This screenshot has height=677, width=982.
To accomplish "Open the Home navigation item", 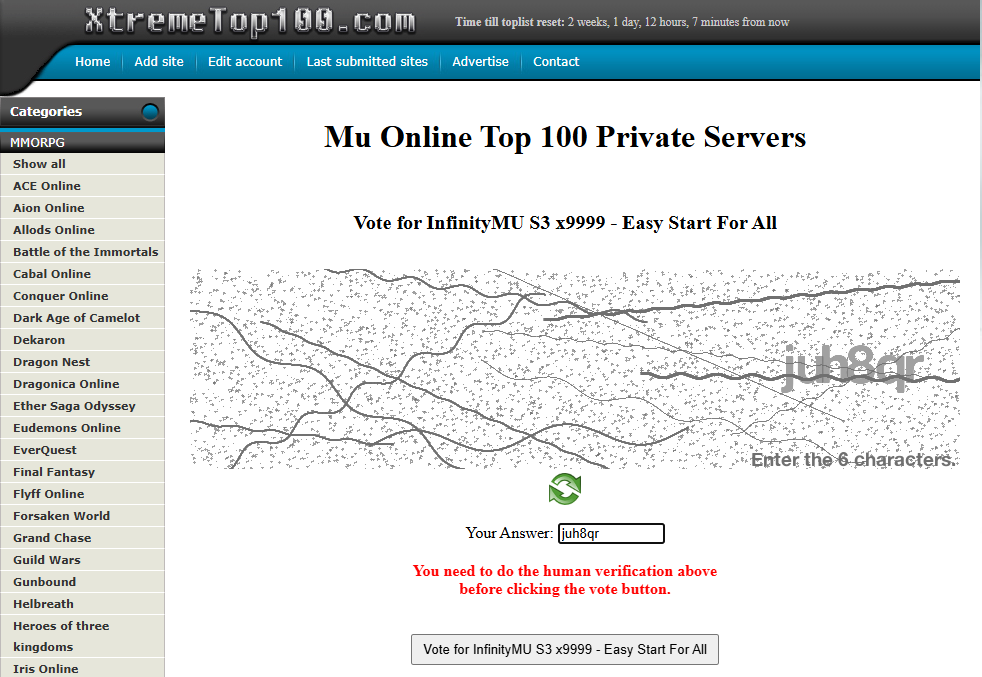I will pos(93,61).
